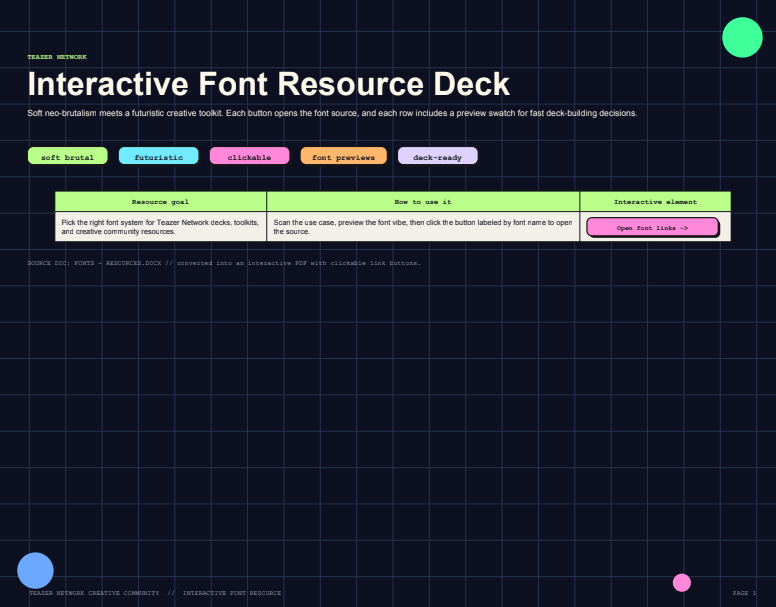Click the "futuristic" cyan tag
The height and width of the screenshot is (607, 776).
click(x=158, y=156)
